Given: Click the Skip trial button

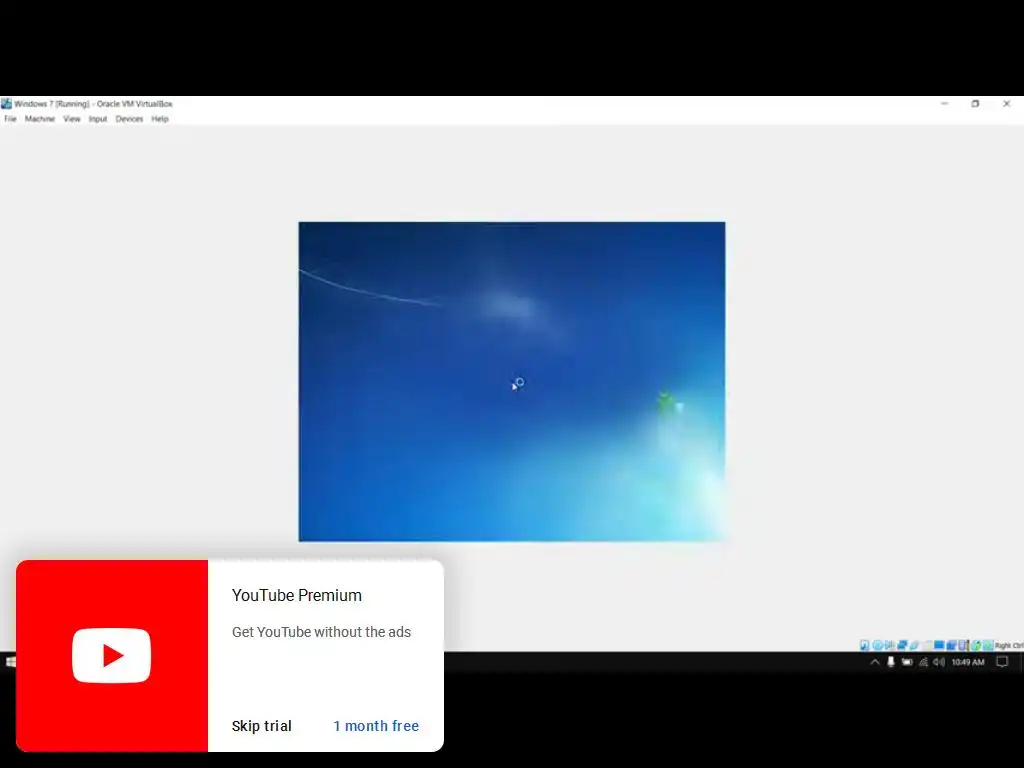Looking at the screenshot, I should [261, 726].
